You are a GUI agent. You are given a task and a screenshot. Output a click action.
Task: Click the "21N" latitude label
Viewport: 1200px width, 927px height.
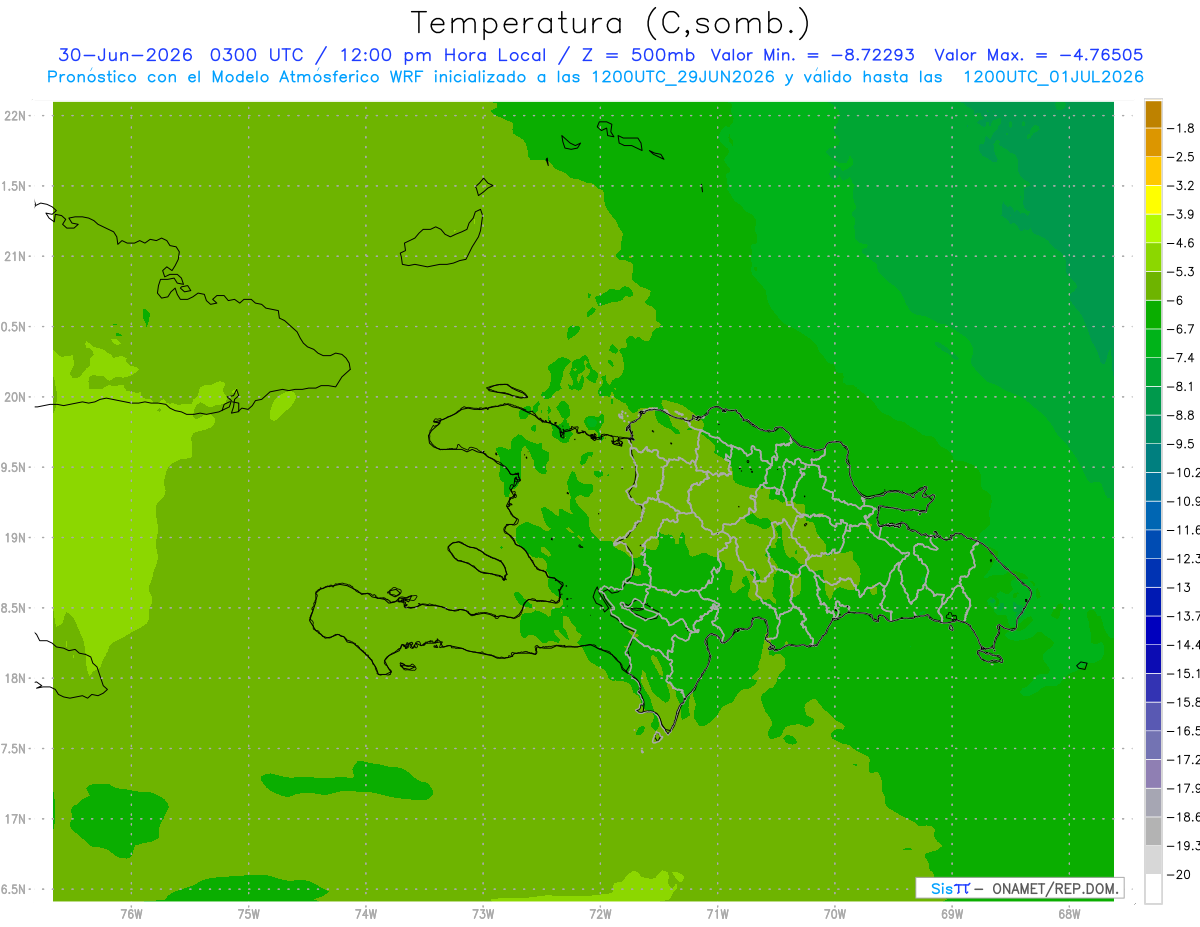[x=15, y=256]
